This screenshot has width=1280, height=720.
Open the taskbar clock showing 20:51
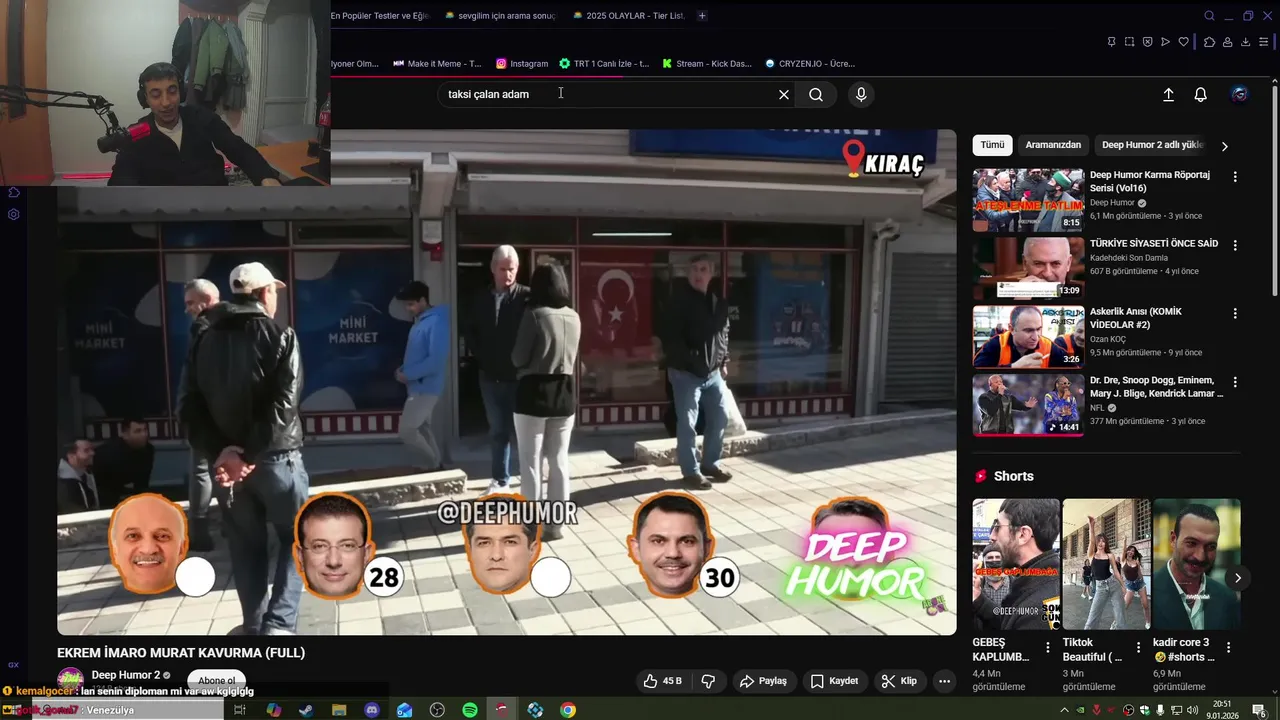[x=1222, y=710]
